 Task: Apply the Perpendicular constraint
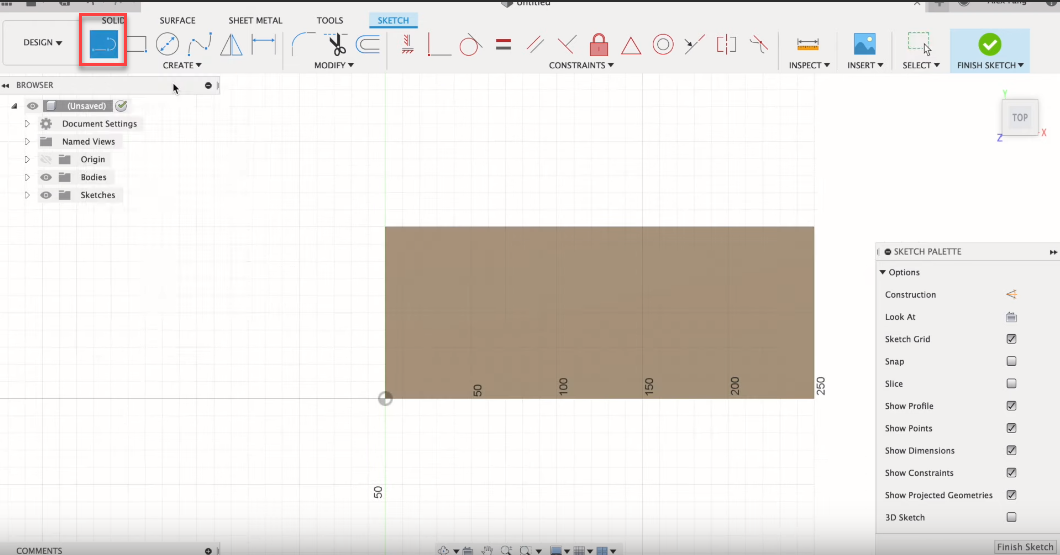pos(567,45)
